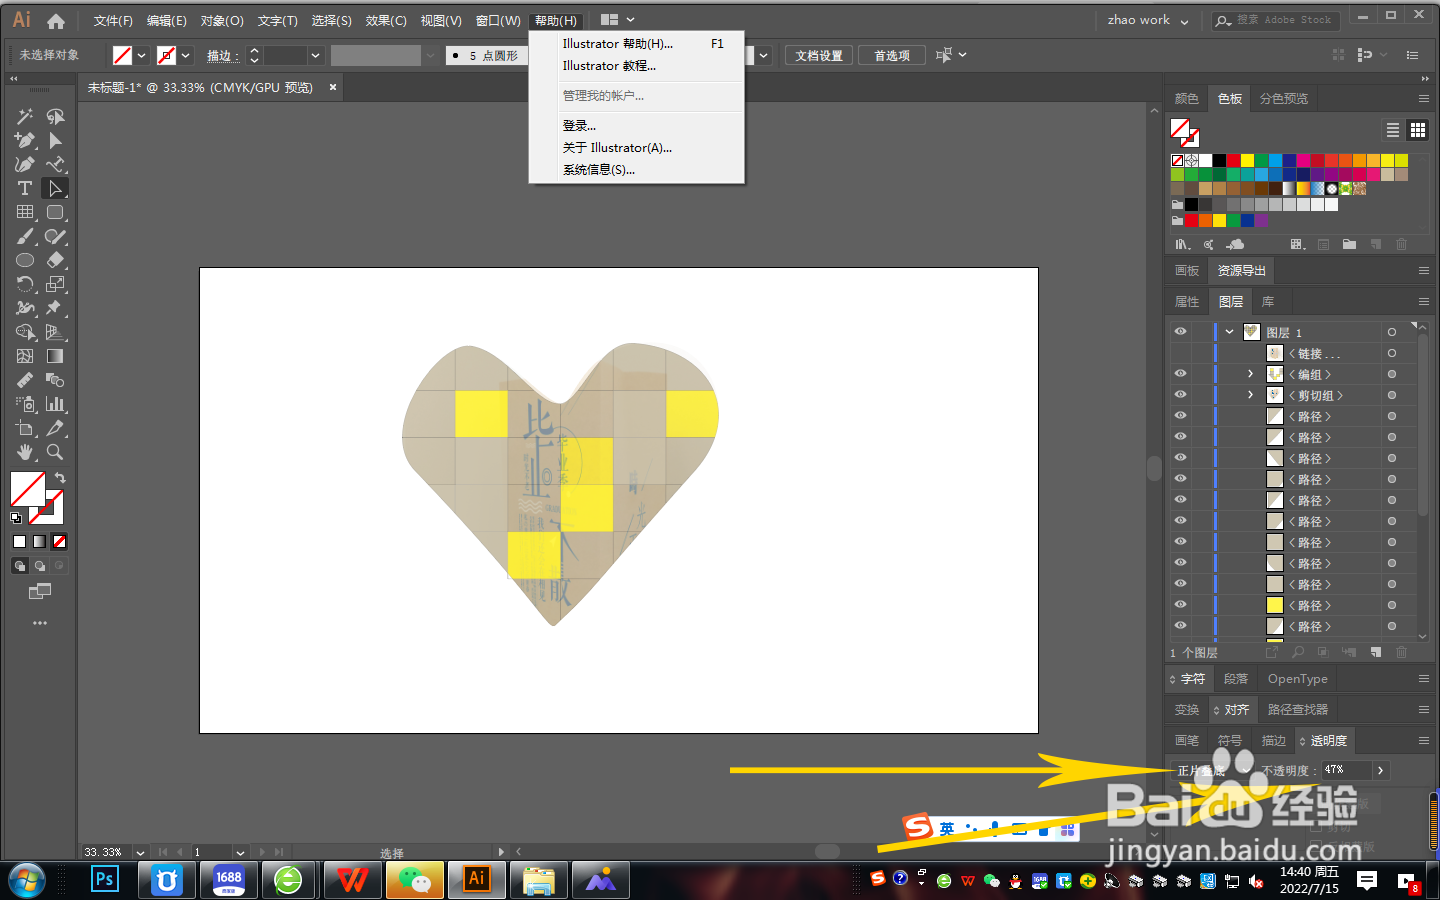Viewport: 1440px width, 900px height.
Task: Open Photoshop from Windows taskbar
Action: click(x=105, y=880)
